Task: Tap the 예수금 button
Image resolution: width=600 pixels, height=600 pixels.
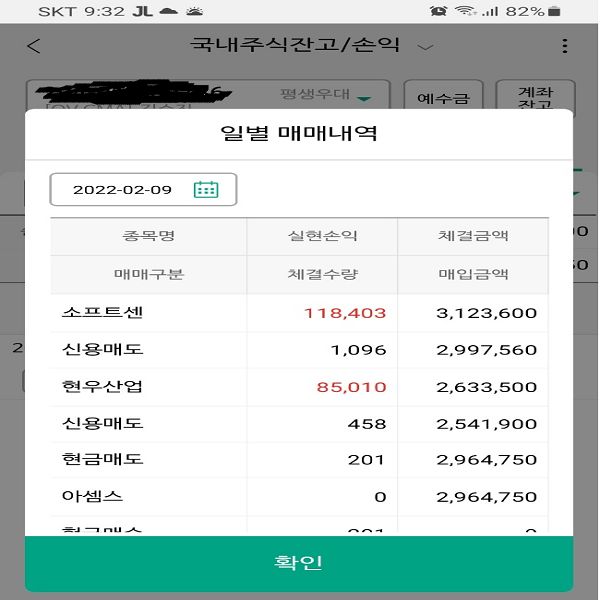Action: (x=436, y=98)
